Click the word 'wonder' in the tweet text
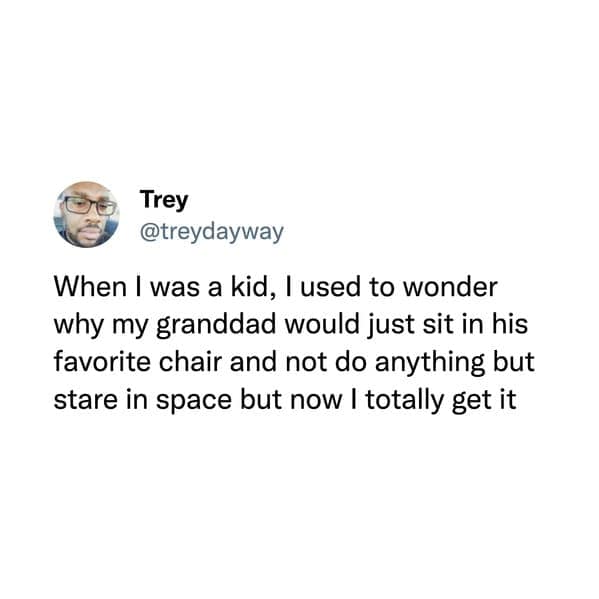Viewport: 599px width, 599px height. [450, 287]
